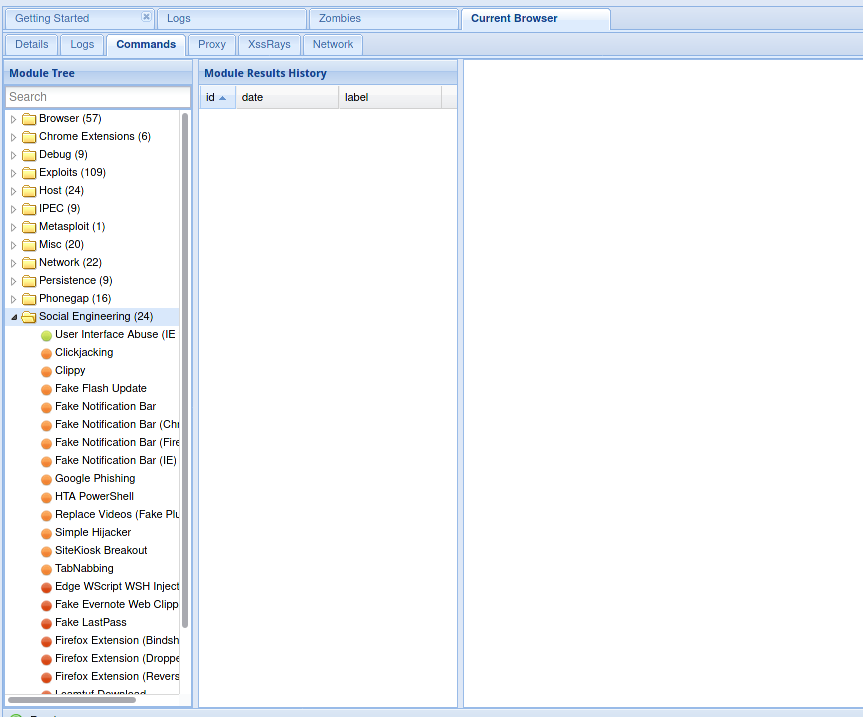Click the module Search input field
The image size is (863, 717).
click(98, 97)
